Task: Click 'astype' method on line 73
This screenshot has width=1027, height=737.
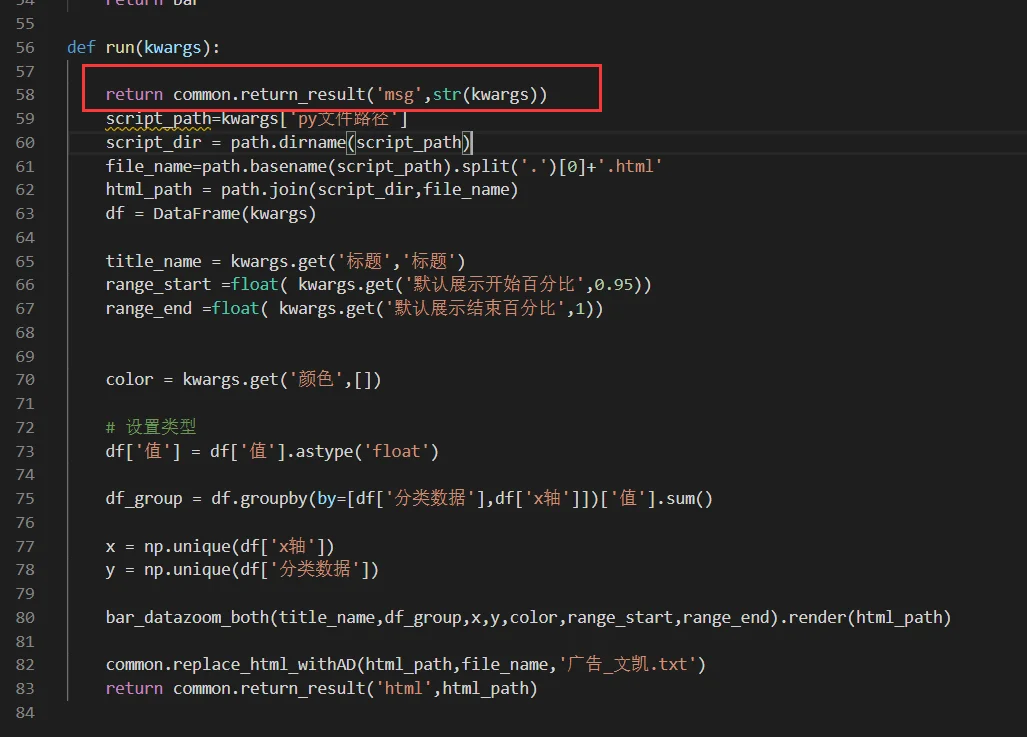Action: point(324,451)
